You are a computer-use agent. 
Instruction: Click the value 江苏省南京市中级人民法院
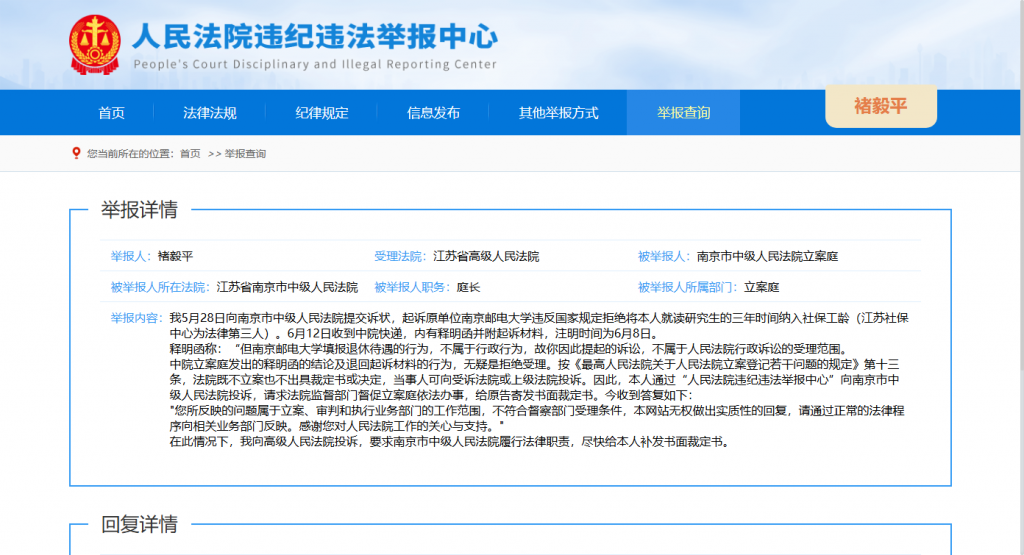tap(287, 287)
